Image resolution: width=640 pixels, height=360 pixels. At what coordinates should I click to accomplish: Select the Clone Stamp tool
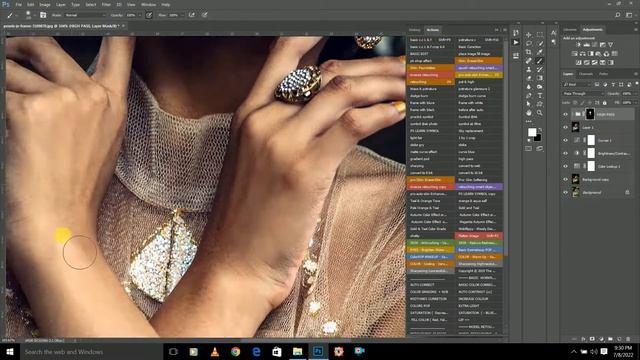529,69
